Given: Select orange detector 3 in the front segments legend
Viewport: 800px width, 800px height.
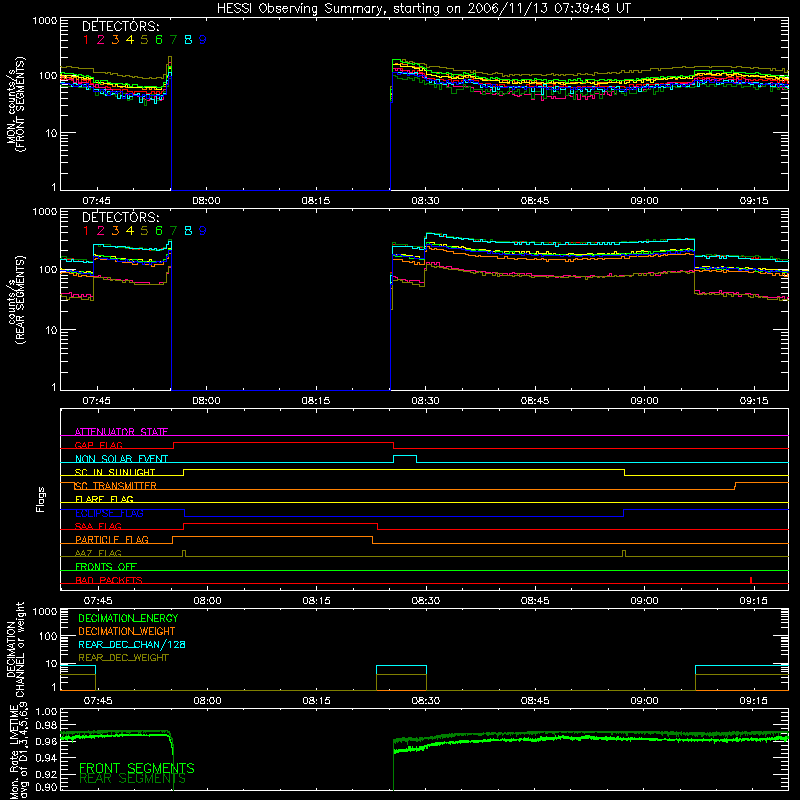Looking at the screenshot, I should 115,40.
